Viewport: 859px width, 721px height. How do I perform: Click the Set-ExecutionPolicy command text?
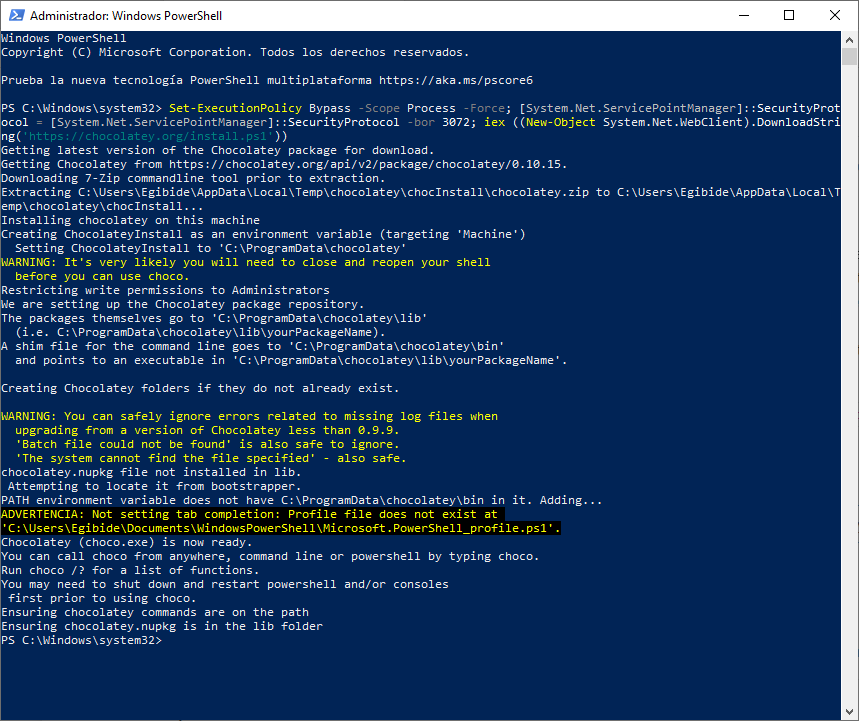click(x=235, y=108)
